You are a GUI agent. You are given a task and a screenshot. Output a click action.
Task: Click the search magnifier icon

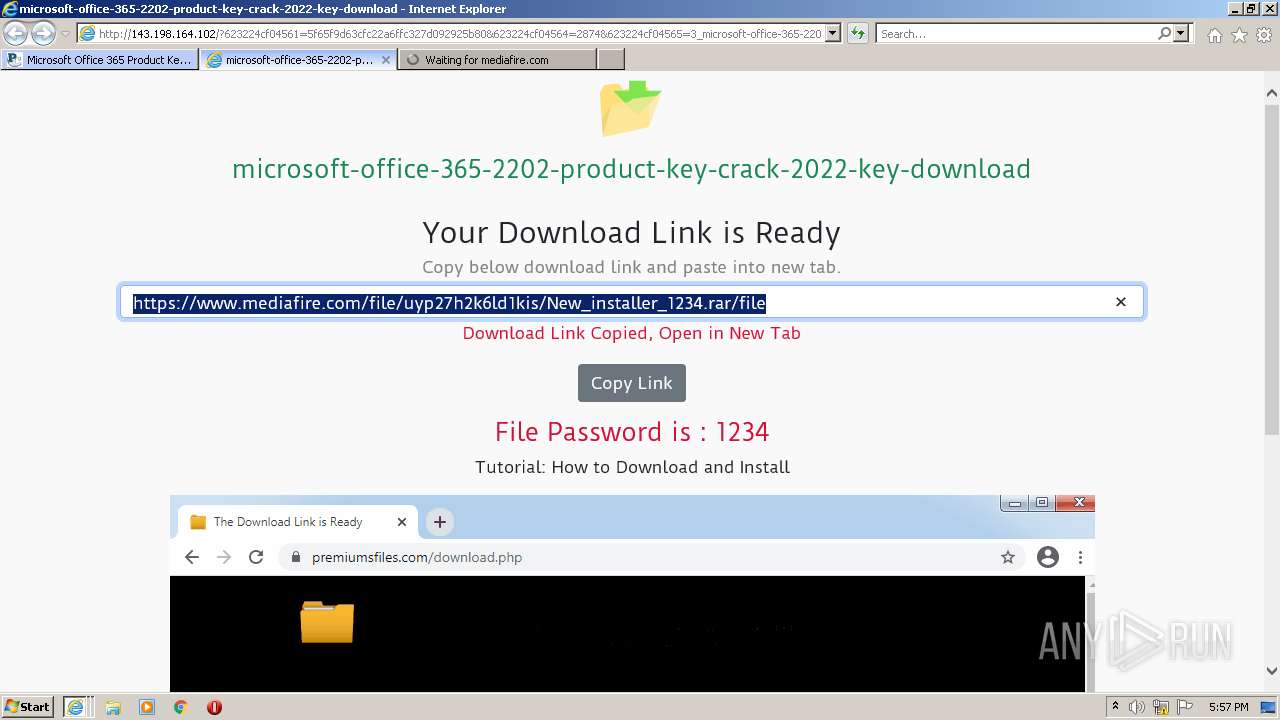(1164, 34)
